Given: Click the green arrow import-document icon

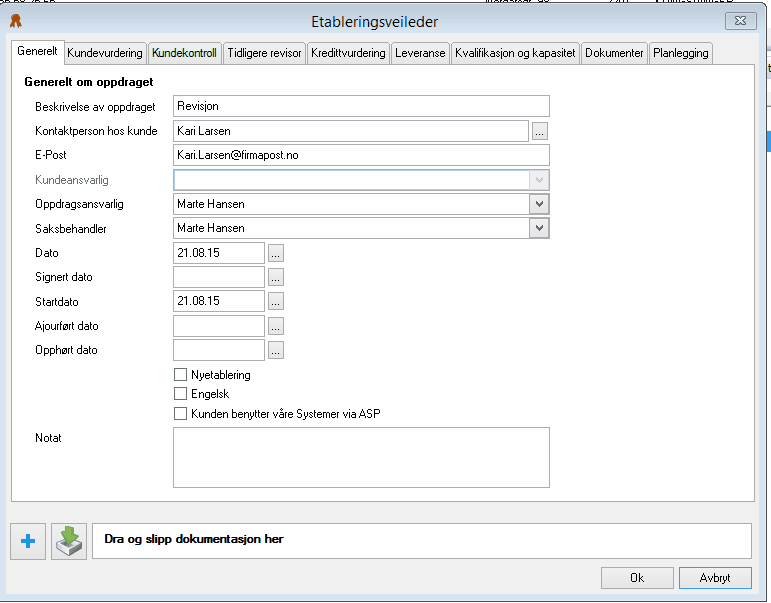Looking at the screenshot, I should tap(69, 541).
